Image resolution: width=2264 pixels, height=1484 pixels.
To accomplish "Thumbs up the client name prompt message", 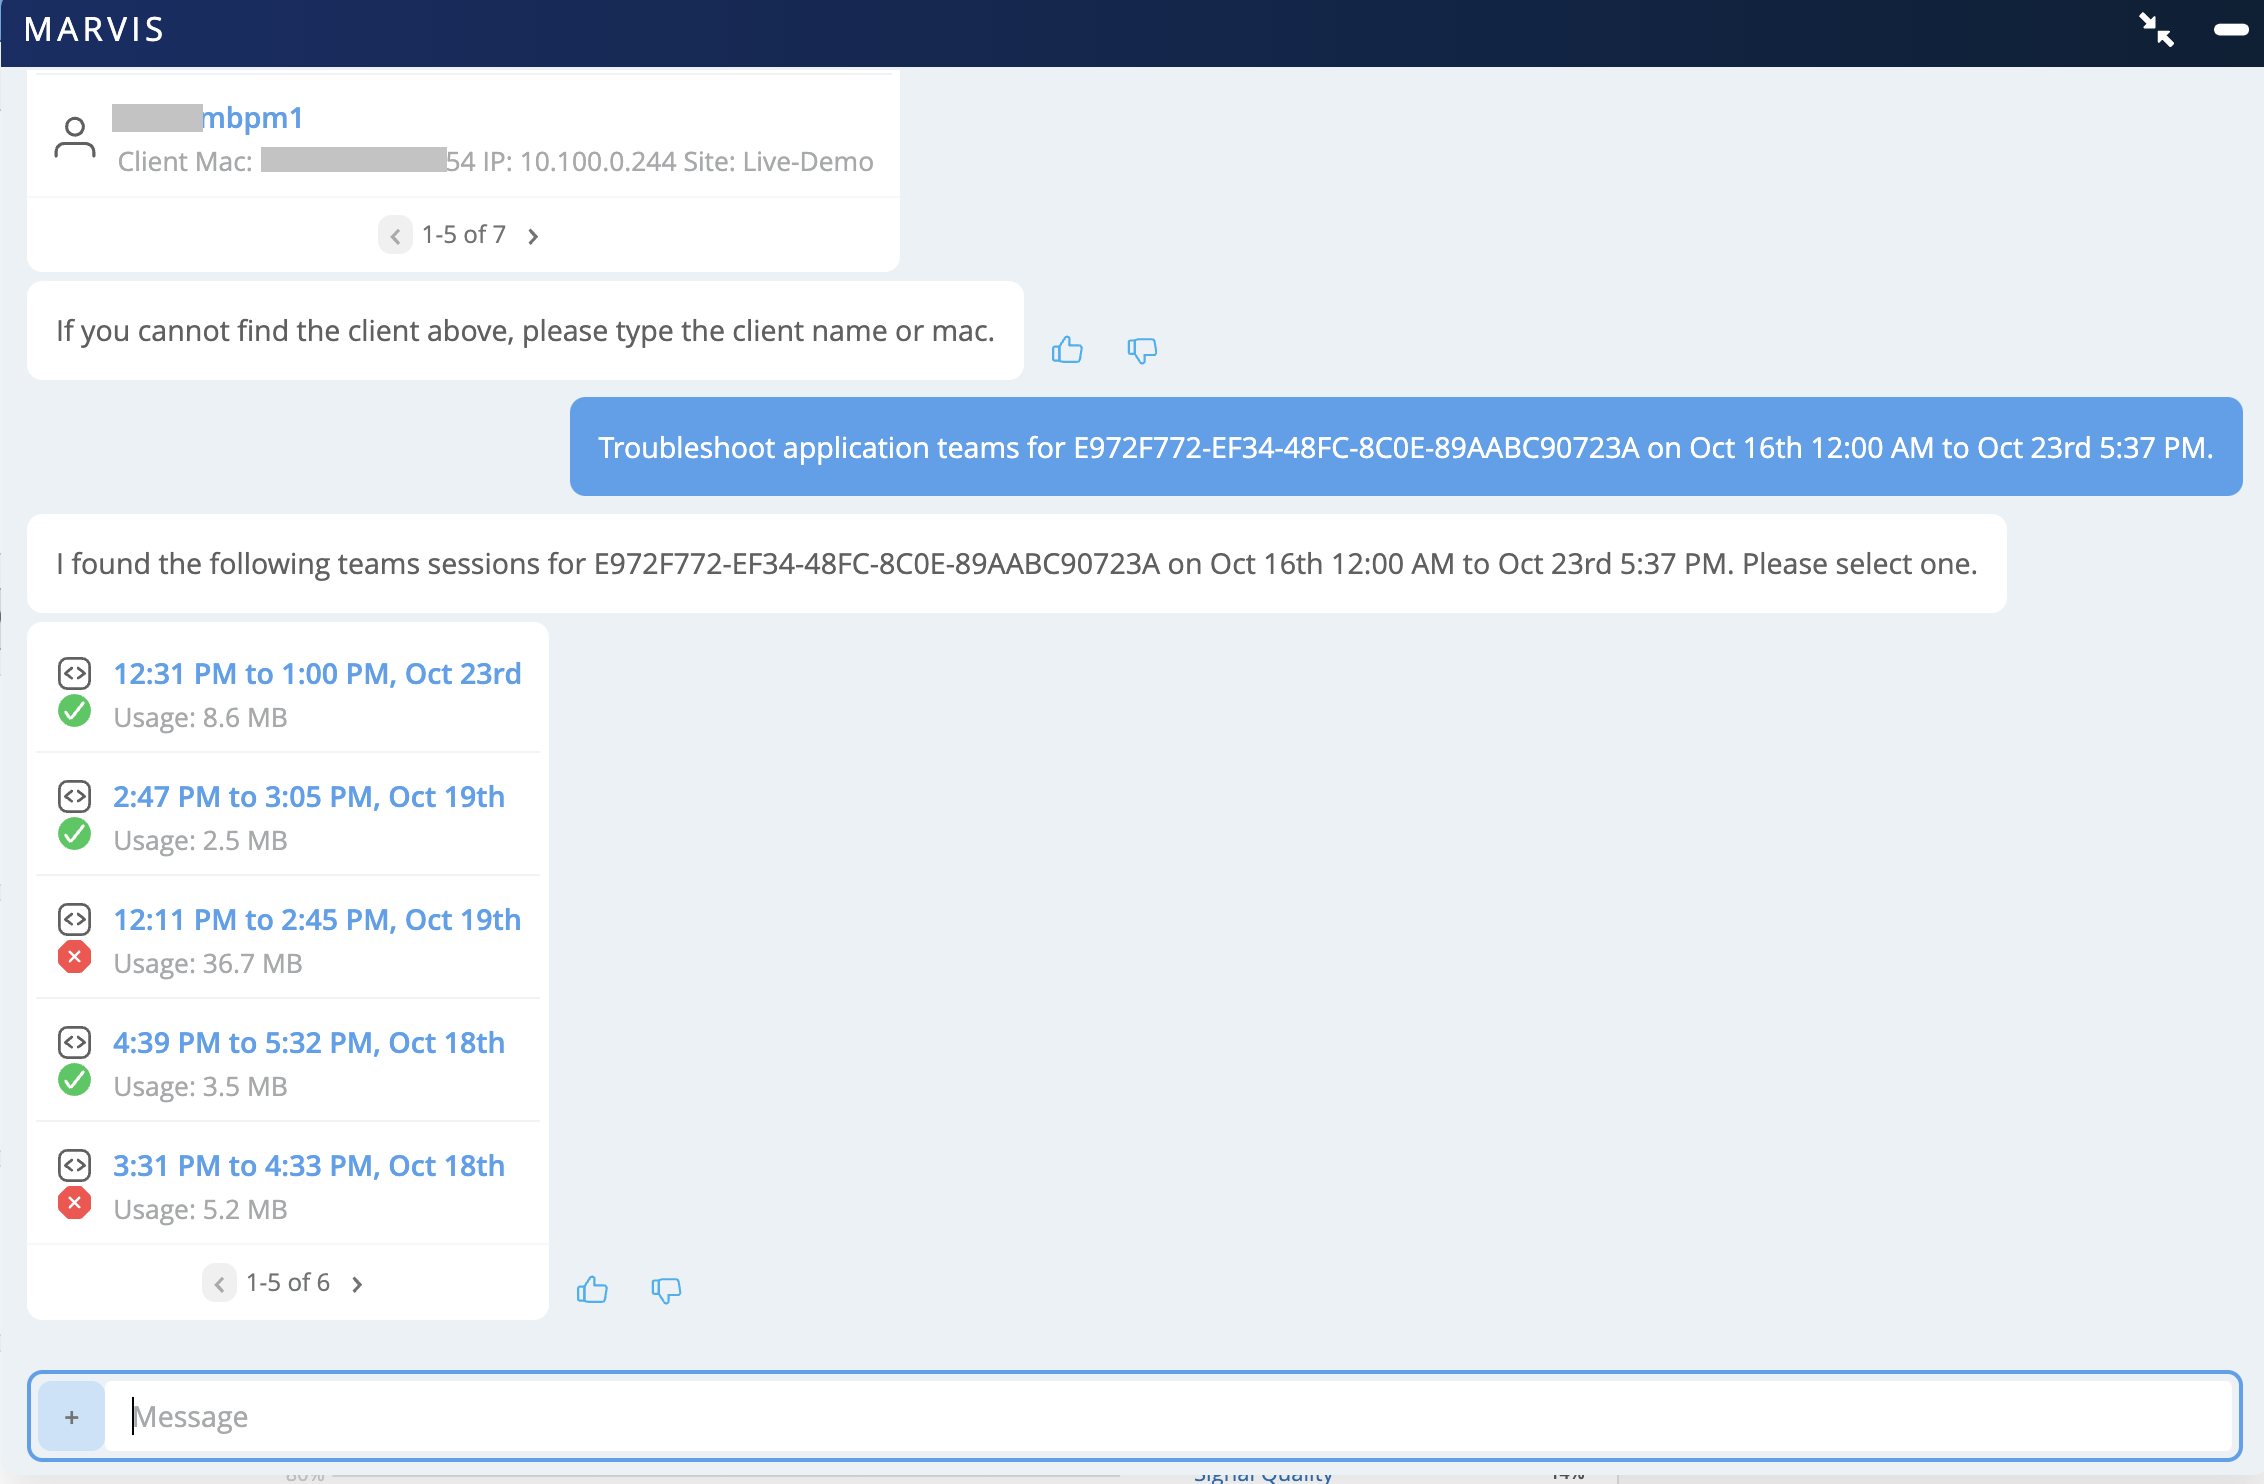I will [x=1067, y=350].
